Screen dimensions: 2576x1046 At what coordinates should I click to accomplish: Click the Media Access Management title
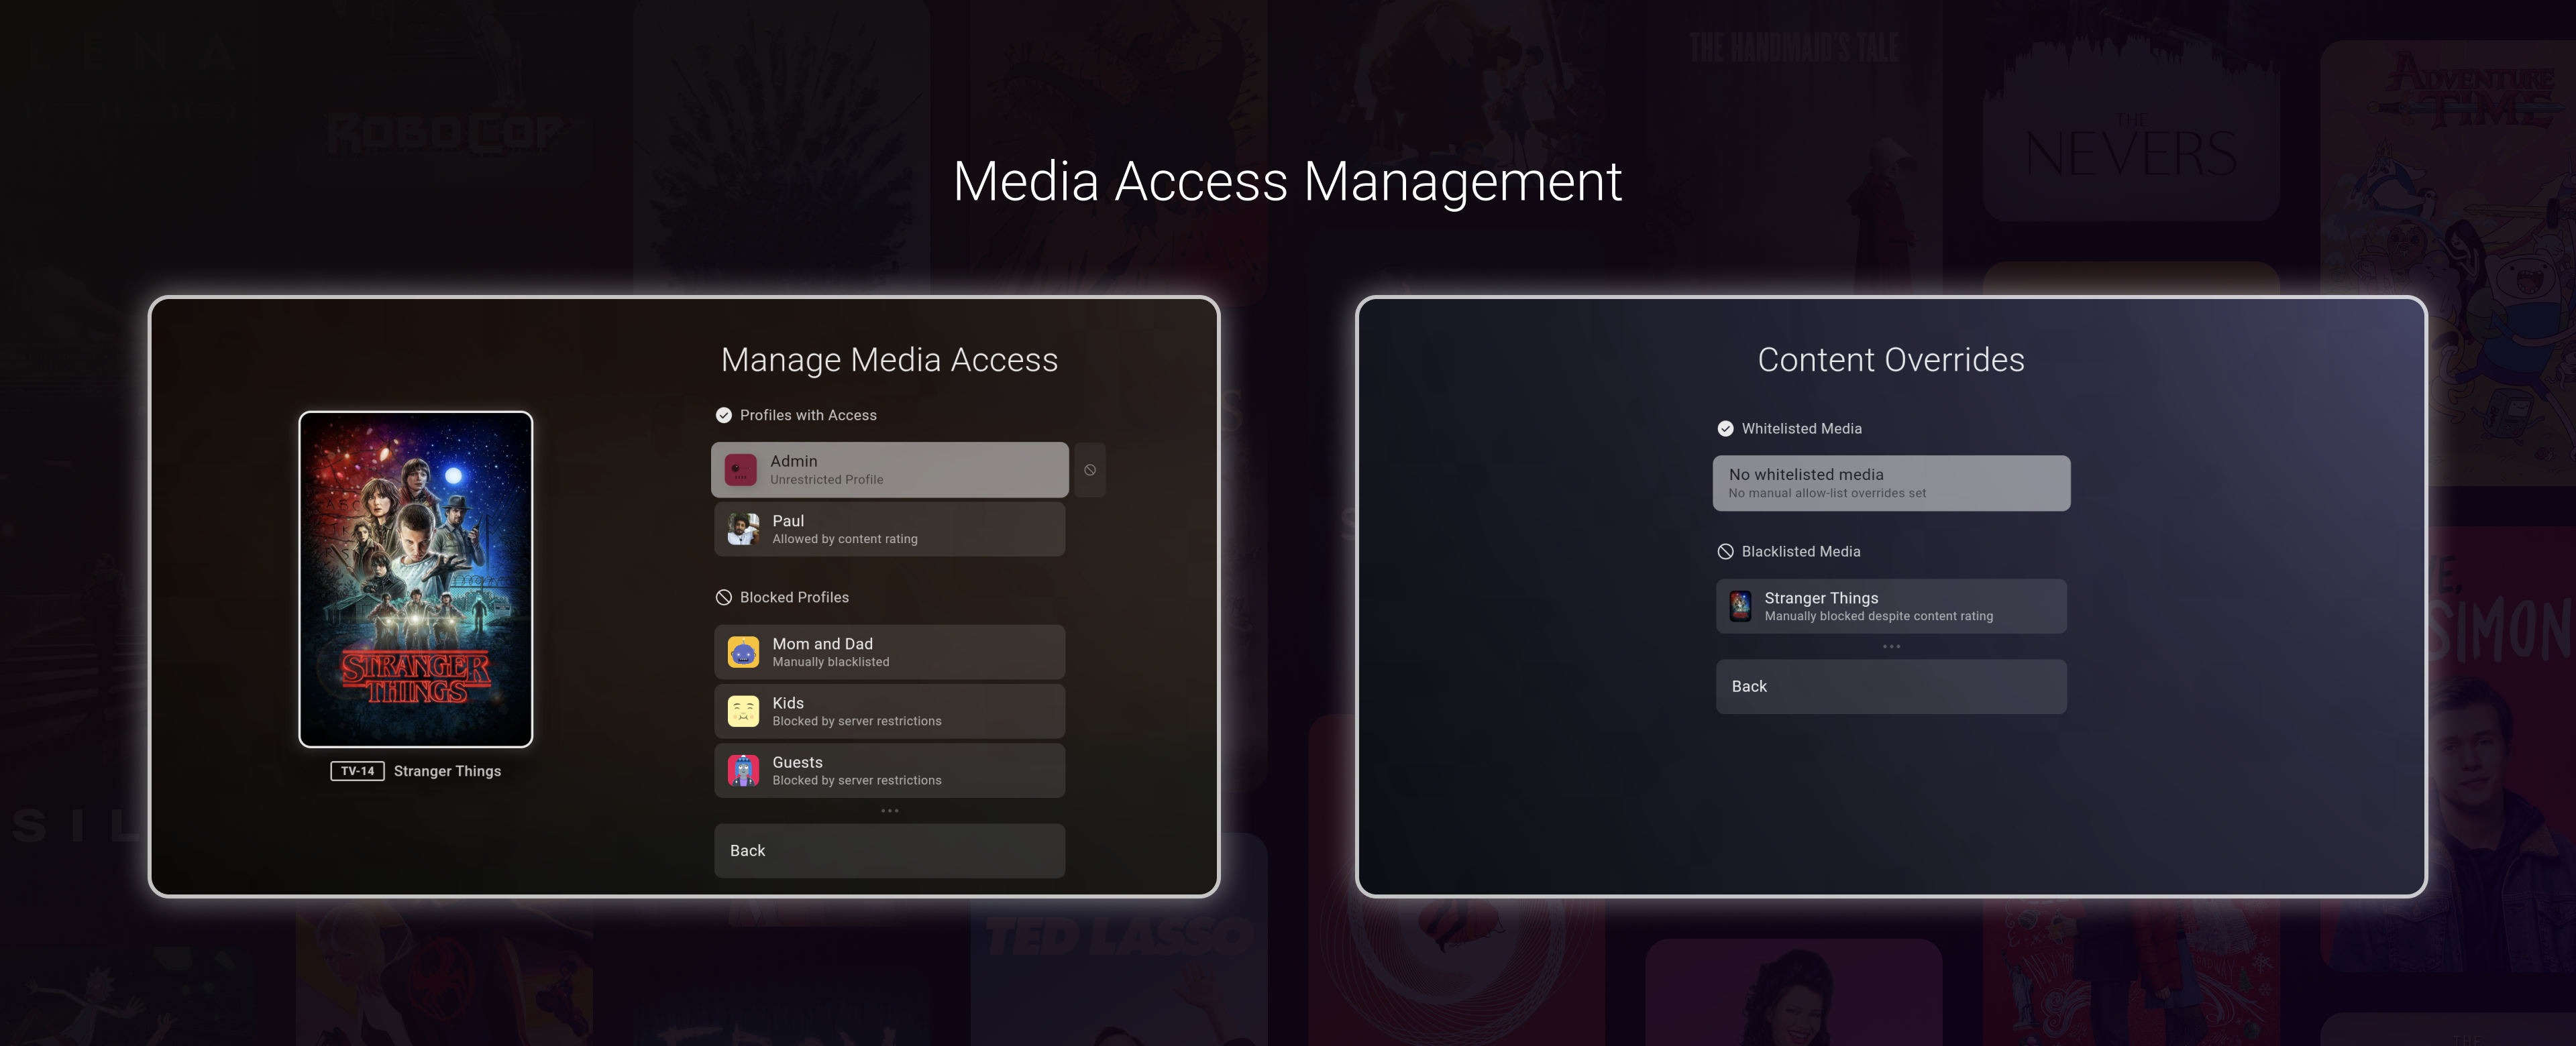[1287, 182]
